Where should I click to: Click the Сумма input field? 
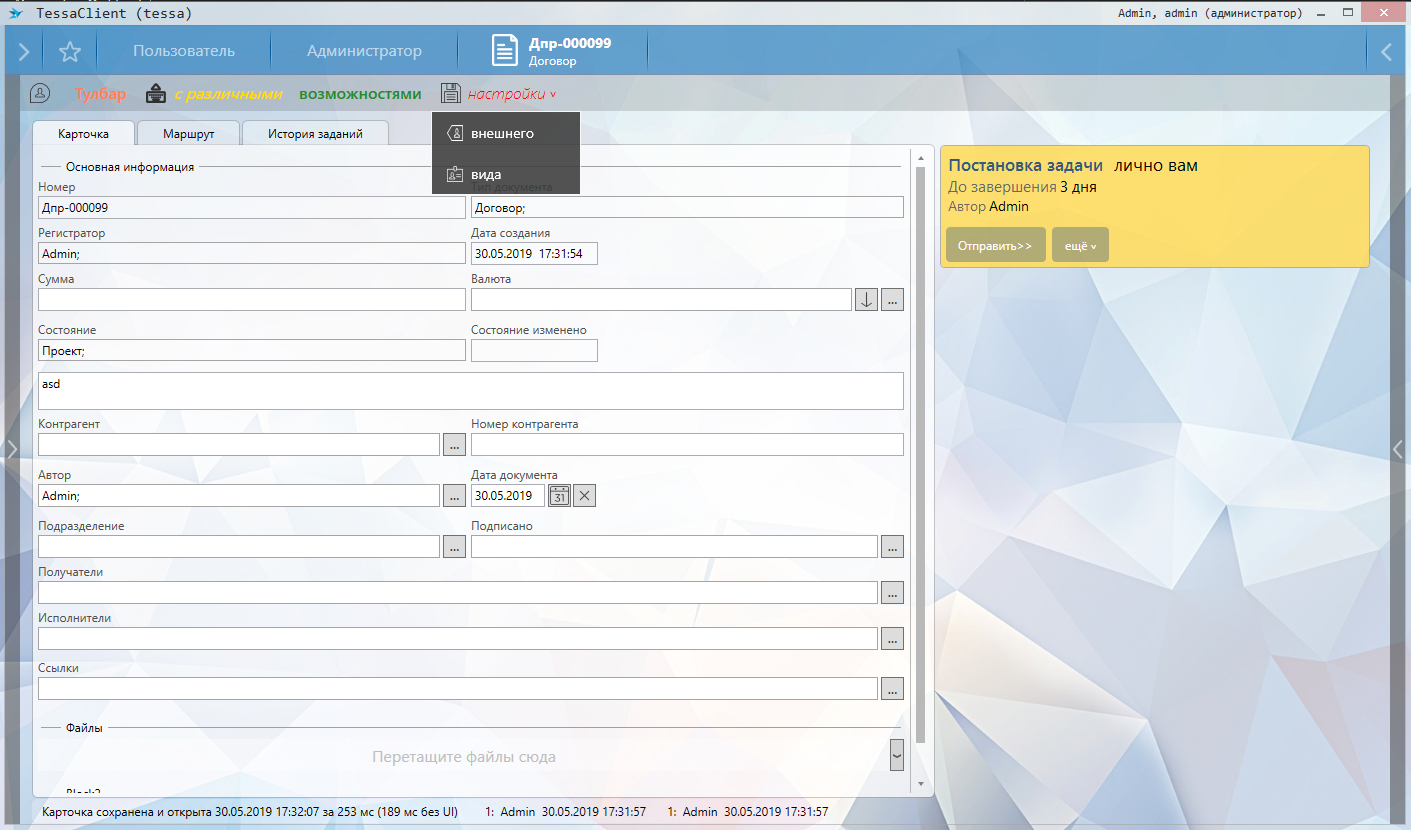click(x=251, y=299)
